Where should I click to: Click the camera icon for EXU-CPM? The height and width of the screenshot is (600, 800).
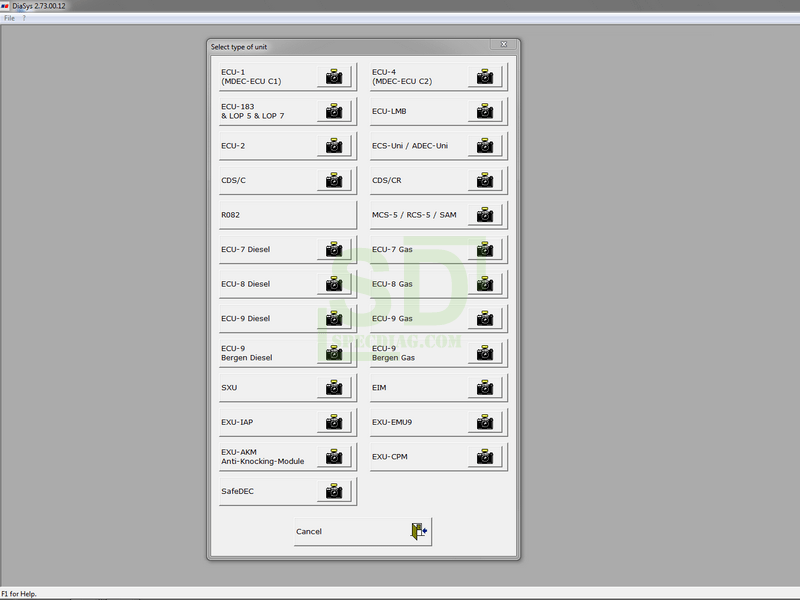coord(485,457)
